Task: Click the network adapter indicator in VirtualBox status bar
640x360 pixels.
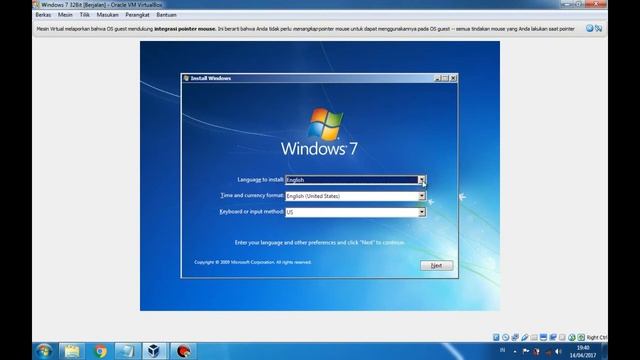Action: tap(515, 337)
